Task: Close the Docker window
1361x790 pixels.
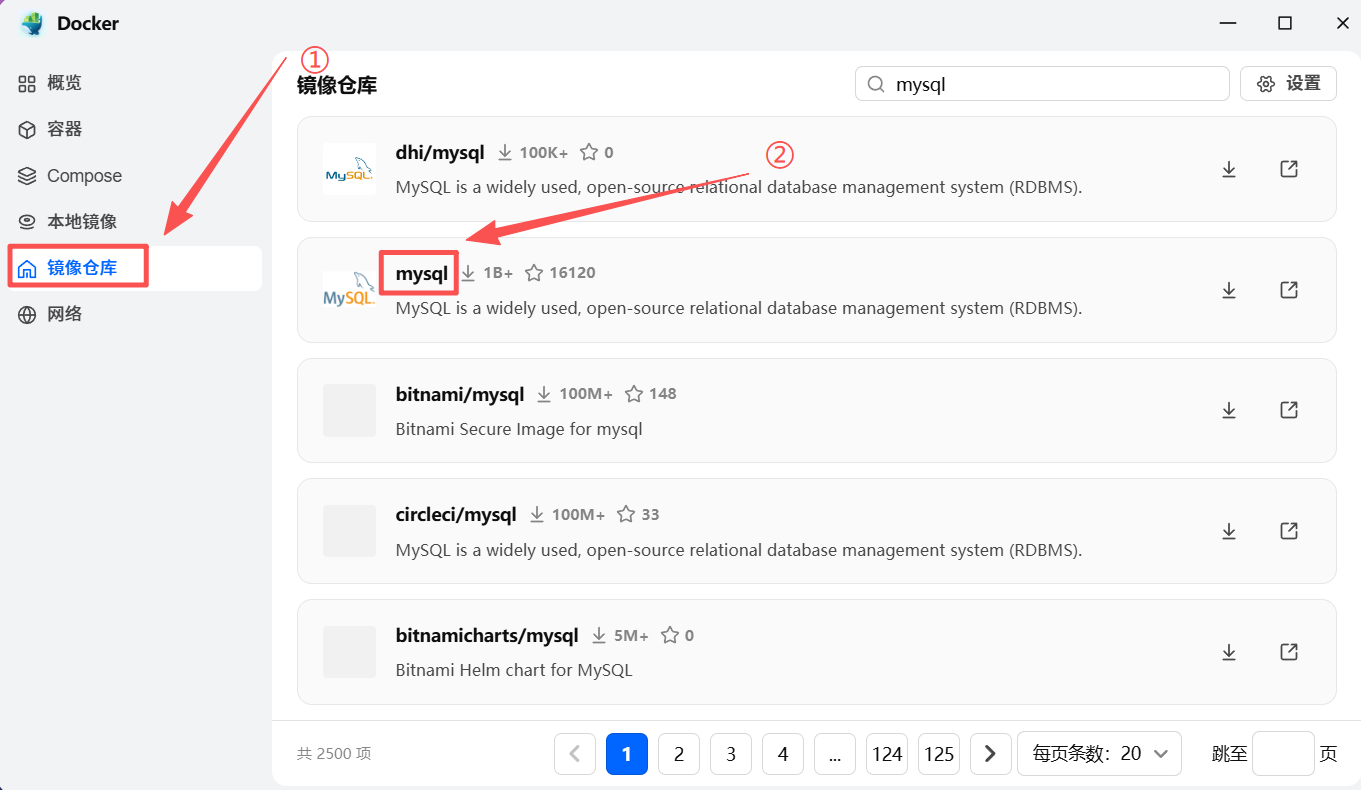Action: tap(1342, 23)
